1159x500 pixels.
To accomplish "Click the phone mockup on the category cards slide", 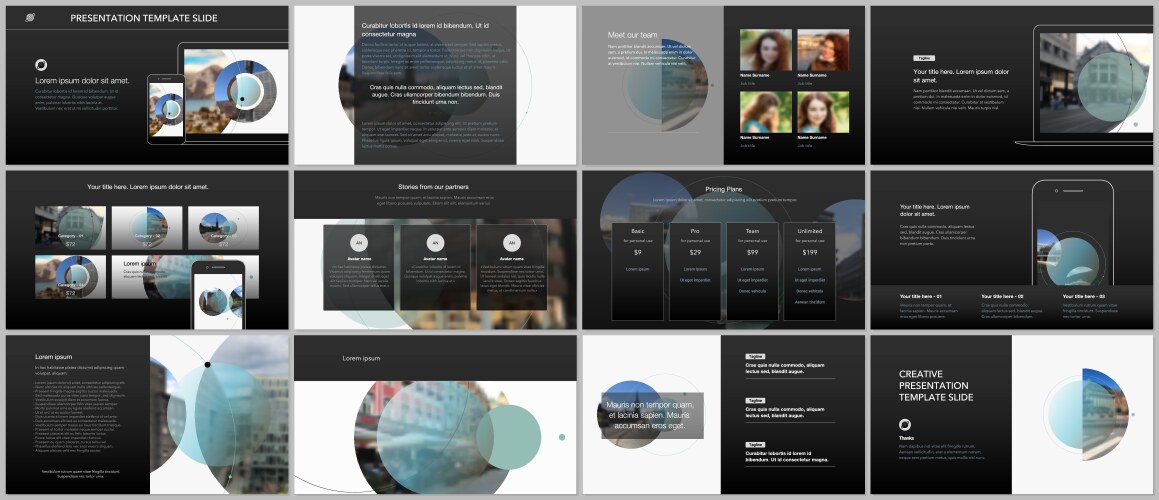I will click(x=218, y=295).
